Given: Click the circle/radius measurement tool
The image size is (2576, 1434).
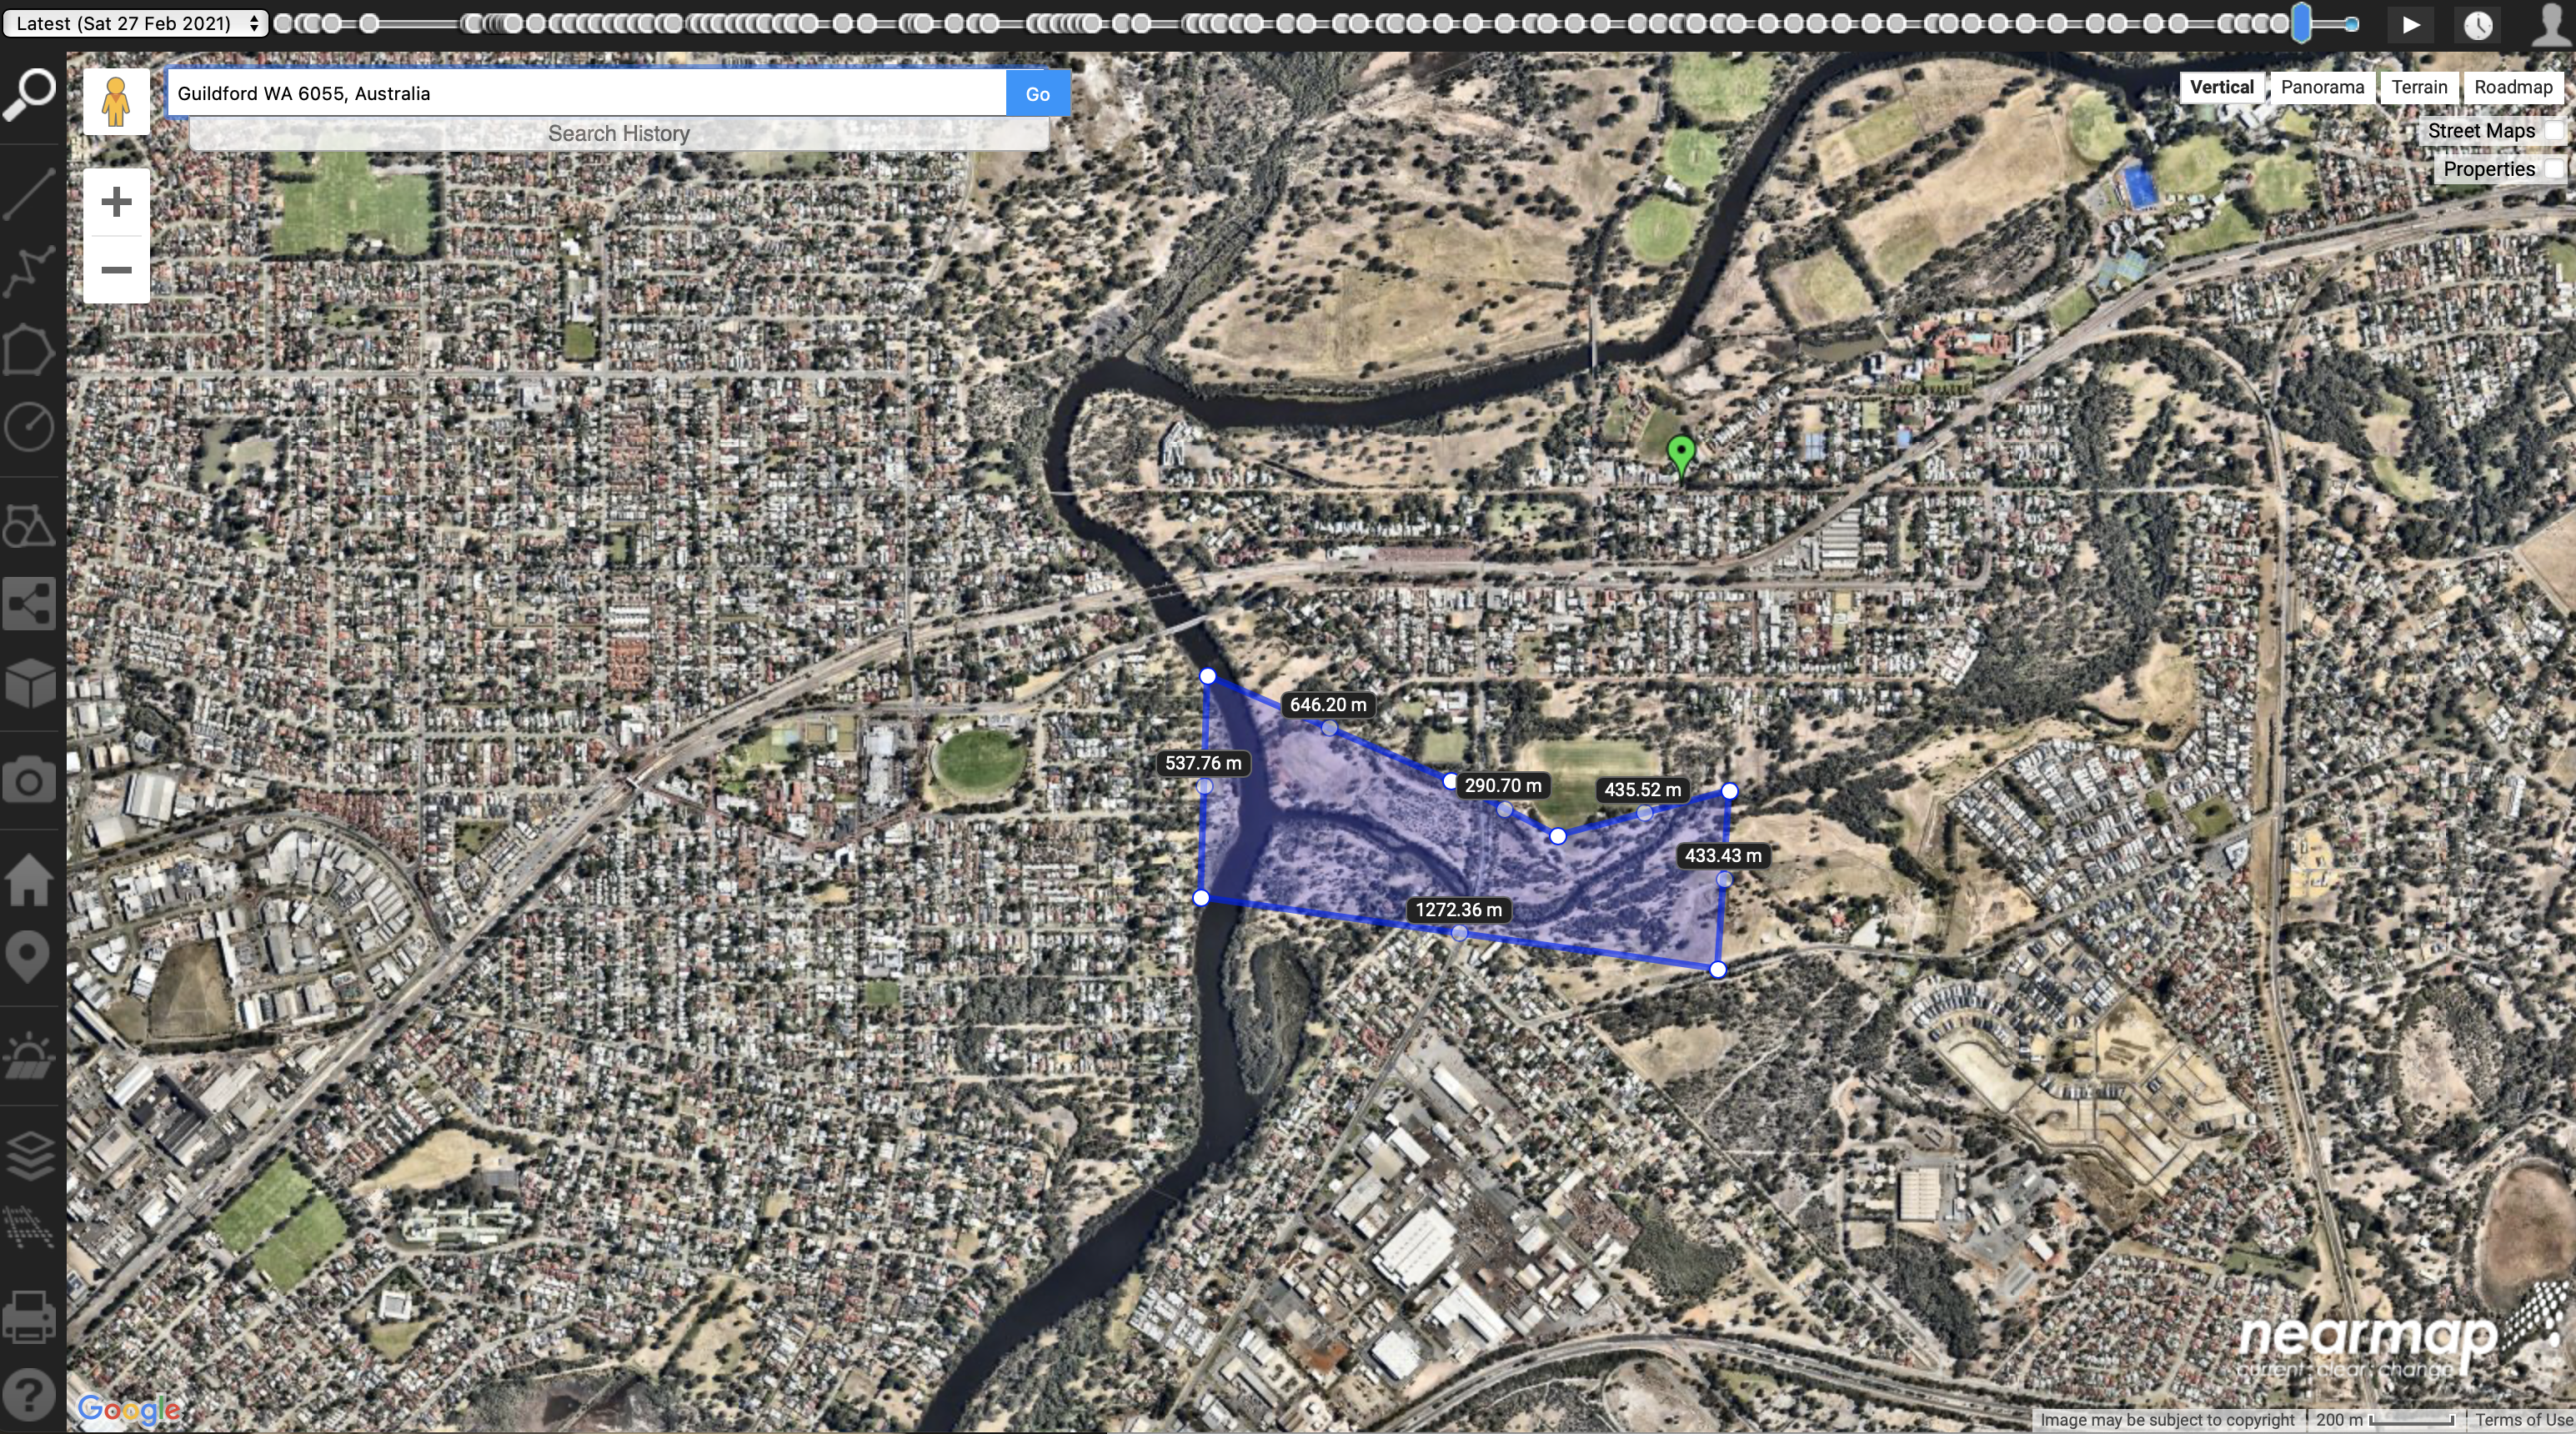Looking at the screenshot, I should [x=32, y=431].
